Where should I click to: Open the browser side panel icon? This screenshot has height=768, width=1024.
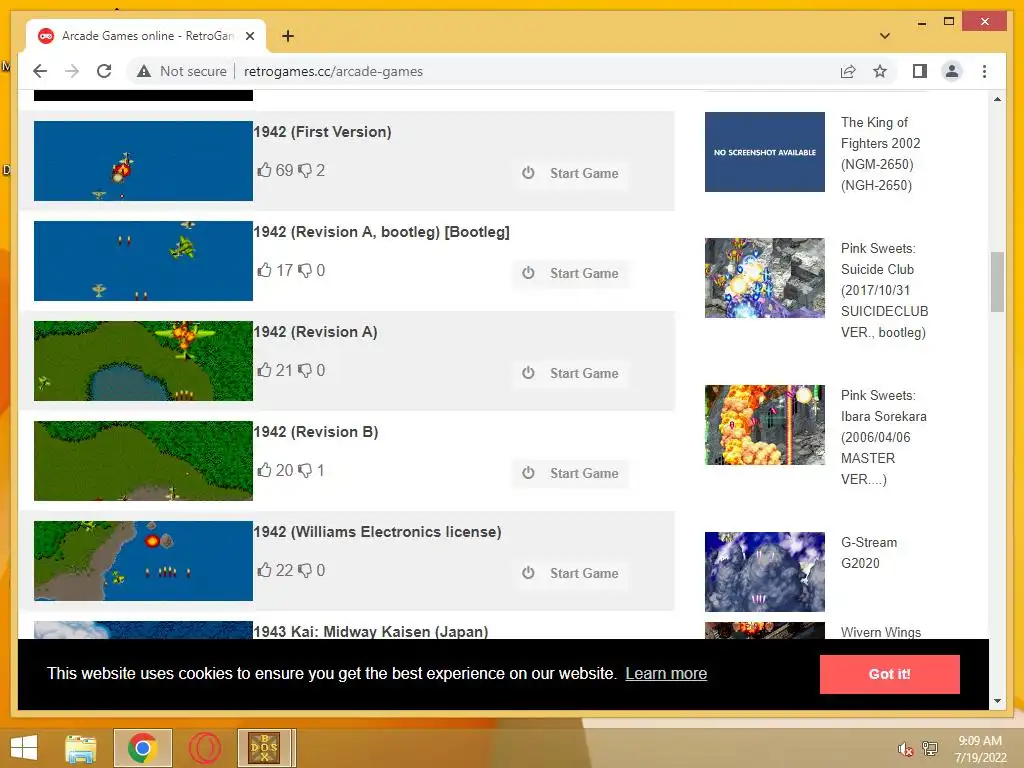click(920, 71)
